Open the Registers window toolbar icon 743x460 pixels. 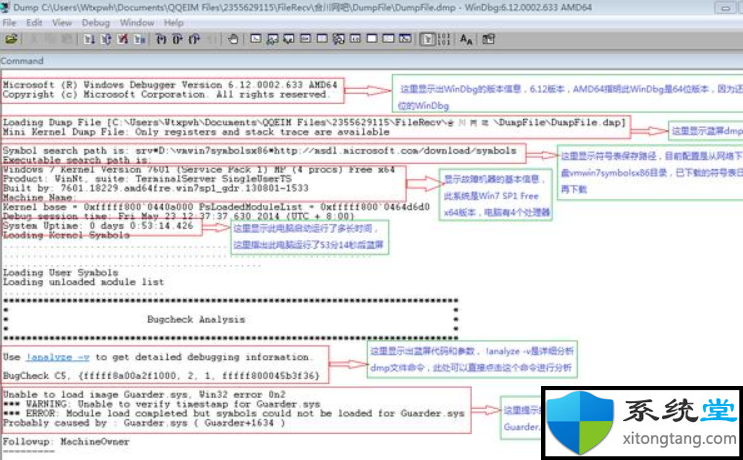click(x=306, y=39)
